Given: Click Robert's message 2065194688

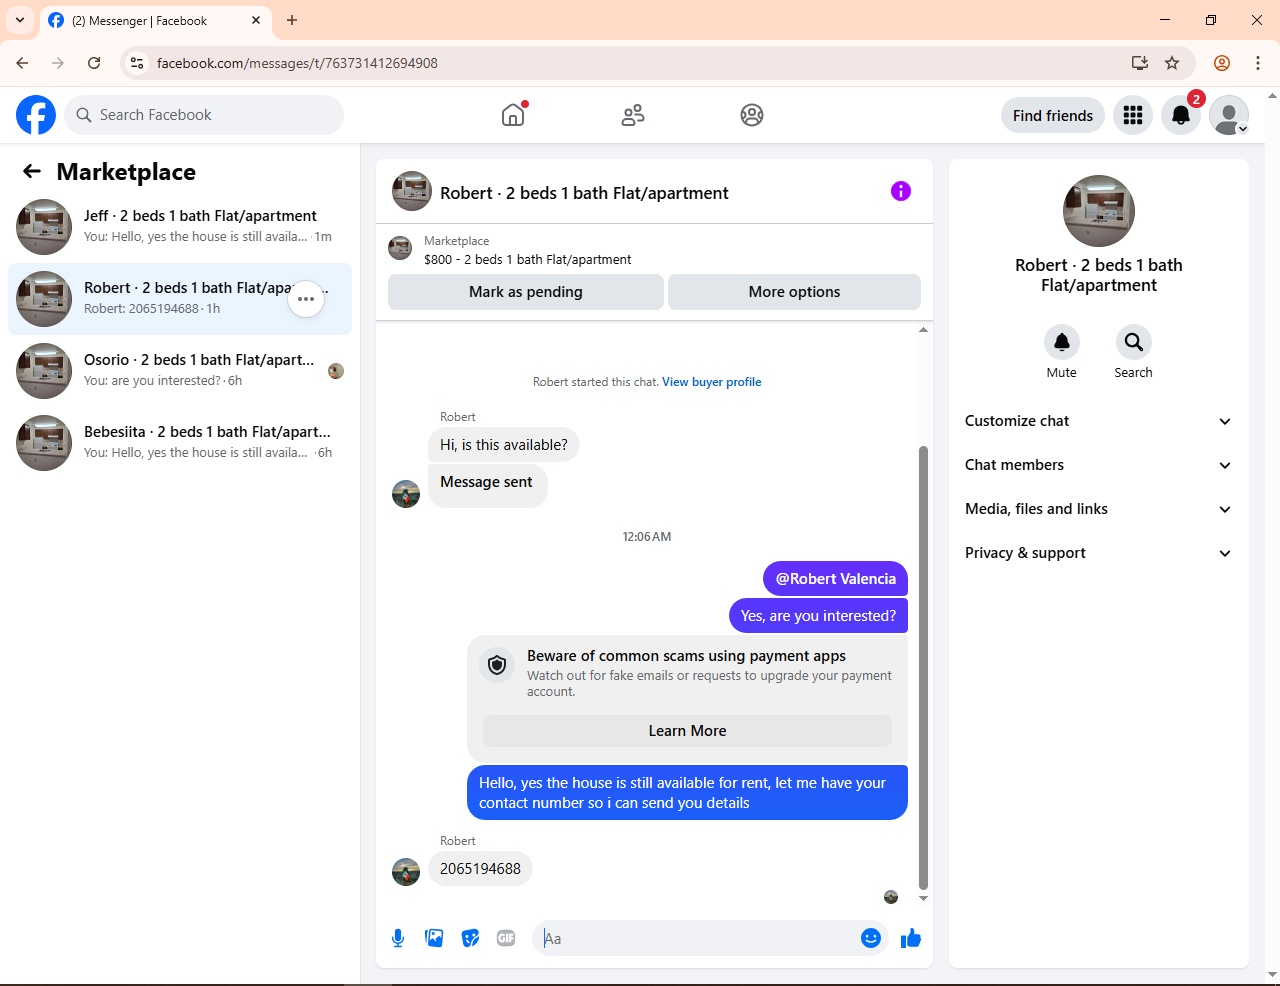Looking at the screenshot, I should 480,869.
